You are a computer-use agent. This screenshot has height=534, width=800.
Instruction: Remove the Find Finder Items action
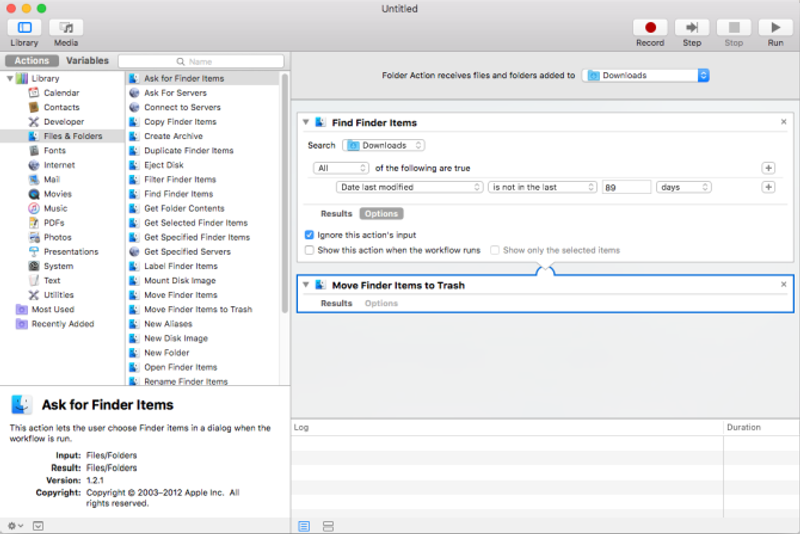coord(784,122)
